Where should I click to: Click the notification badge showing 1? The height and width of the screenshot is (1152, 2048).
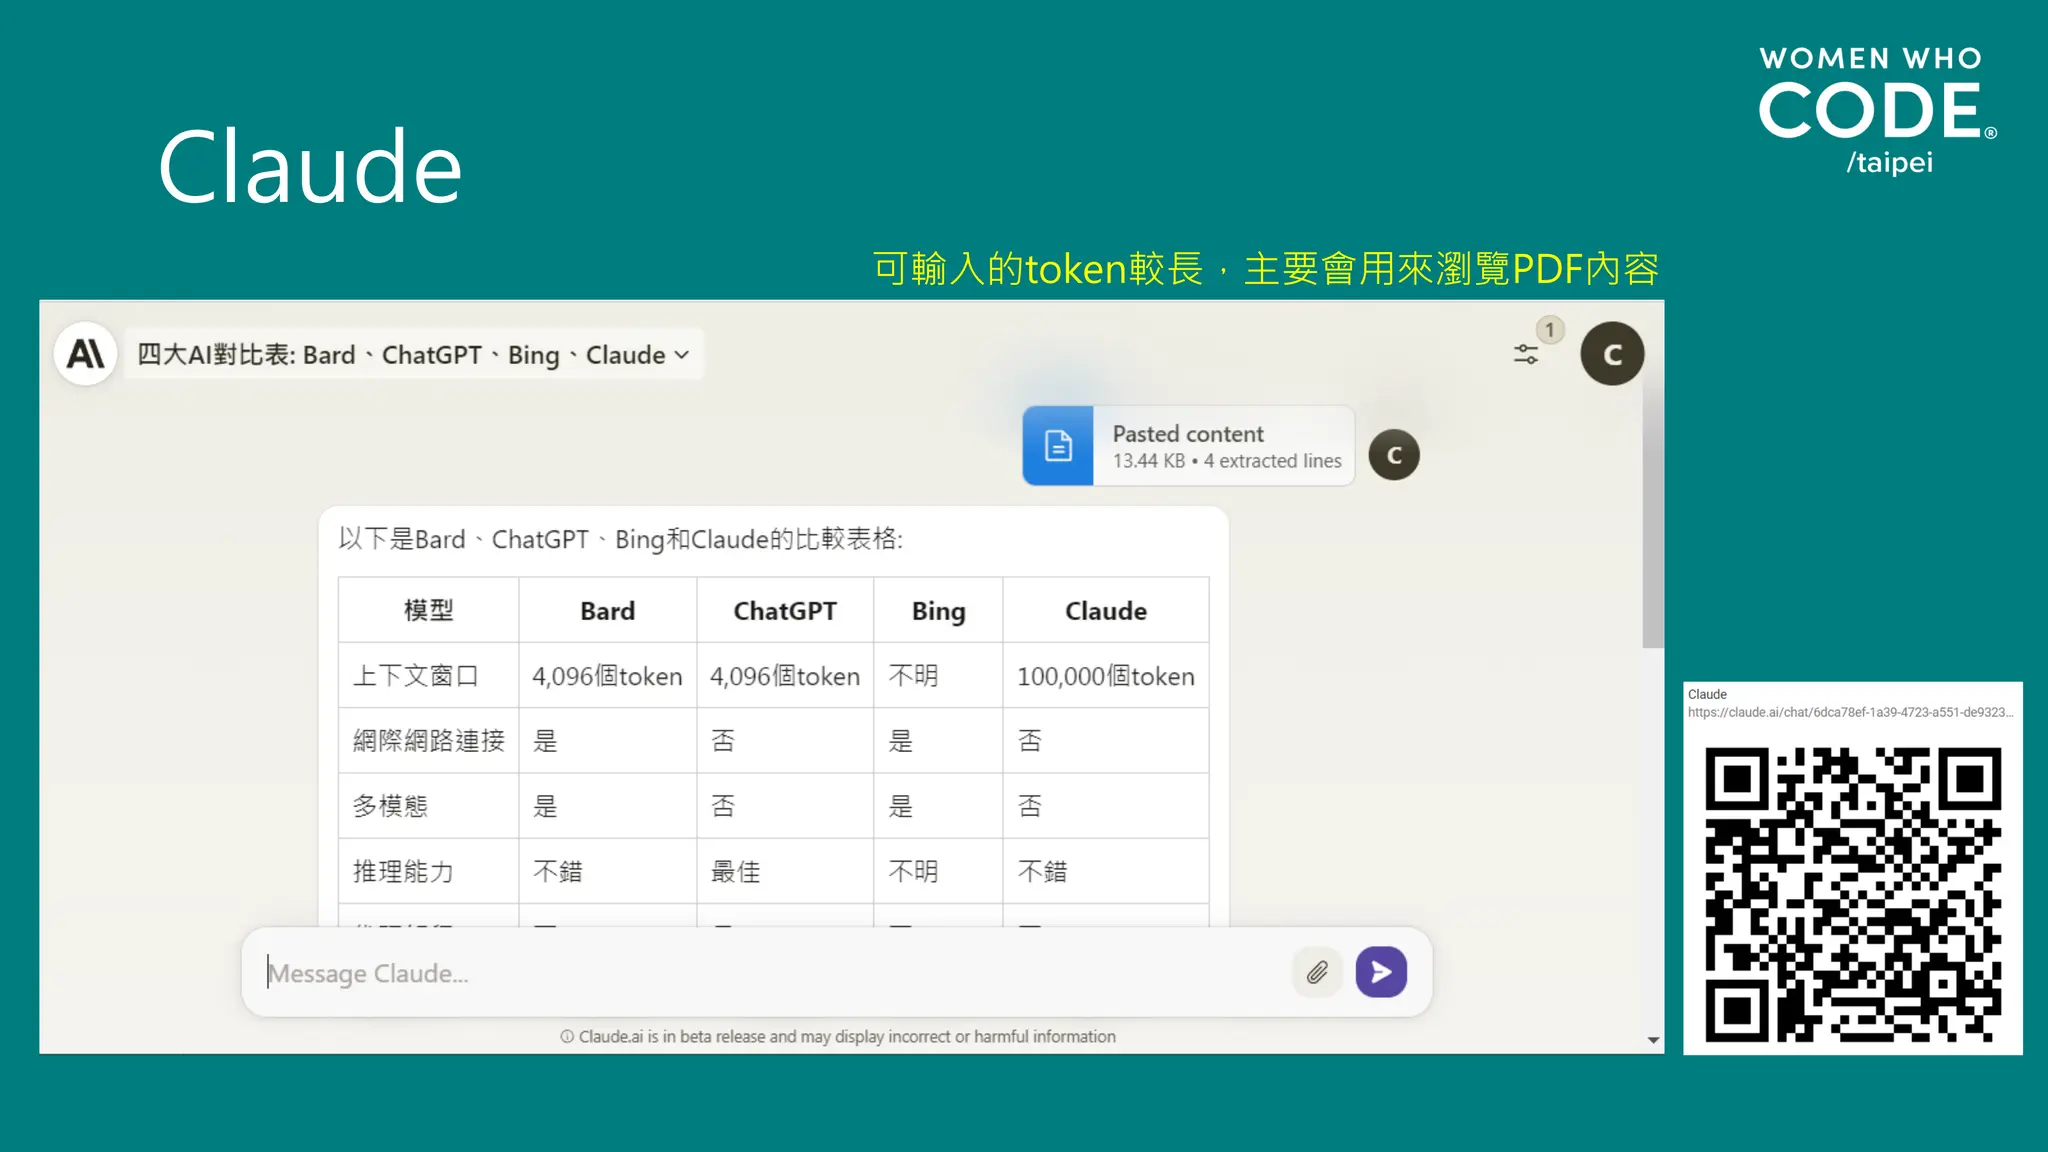click(1550, 330)
